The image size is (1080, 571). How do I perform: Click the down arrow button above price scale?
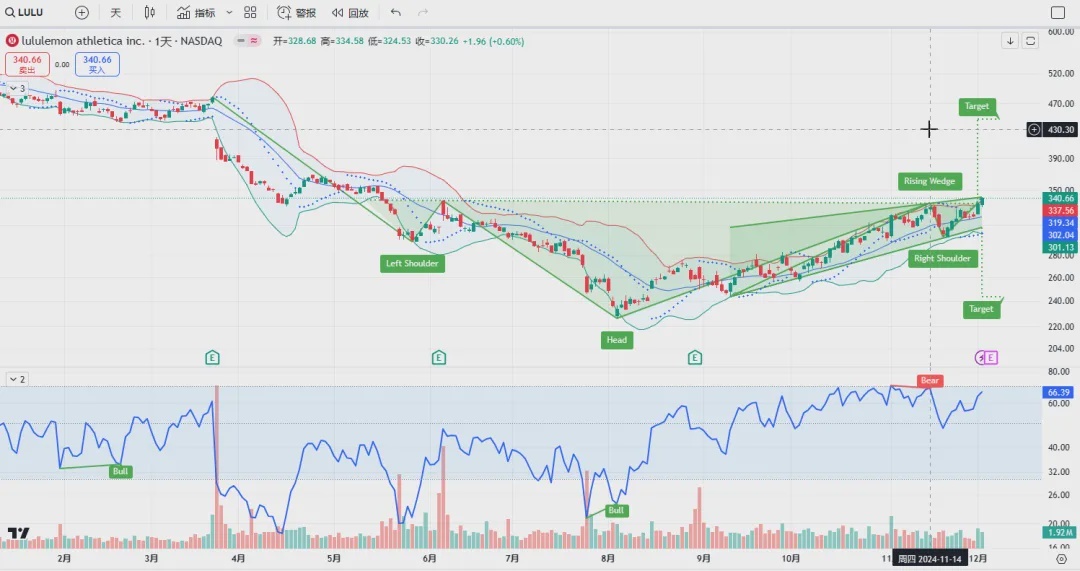1011,41
